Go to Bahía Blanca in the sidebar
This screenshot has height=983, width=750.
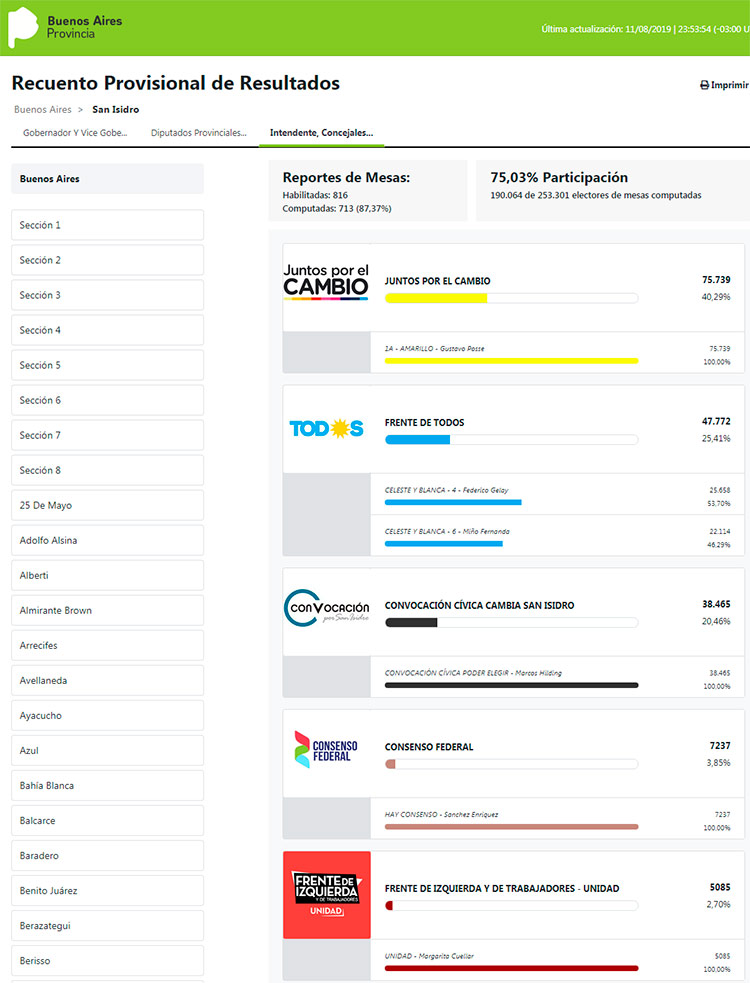click(107, 785)
